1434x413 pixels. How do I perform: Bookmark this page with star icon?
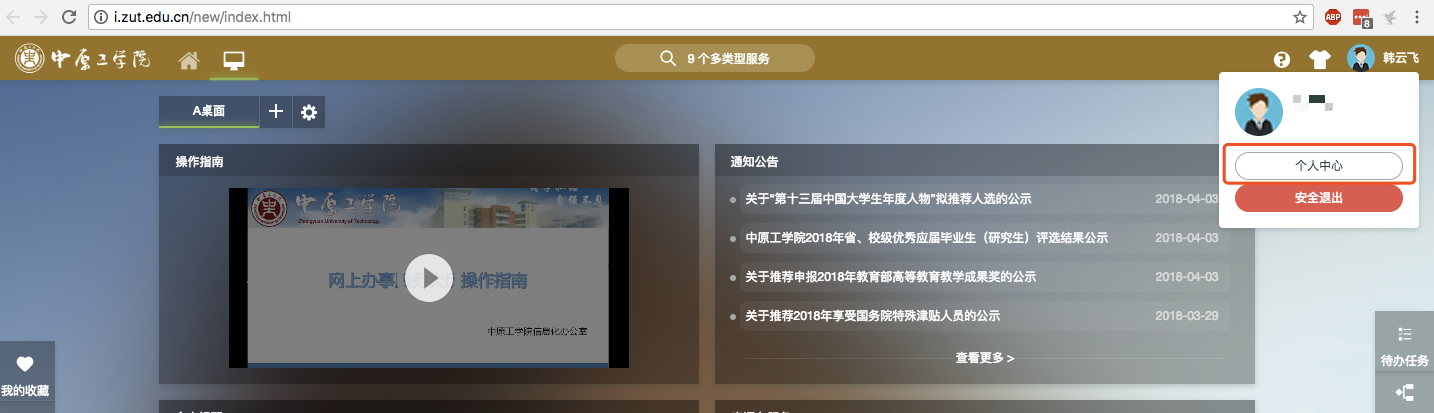coord(1299,17)
